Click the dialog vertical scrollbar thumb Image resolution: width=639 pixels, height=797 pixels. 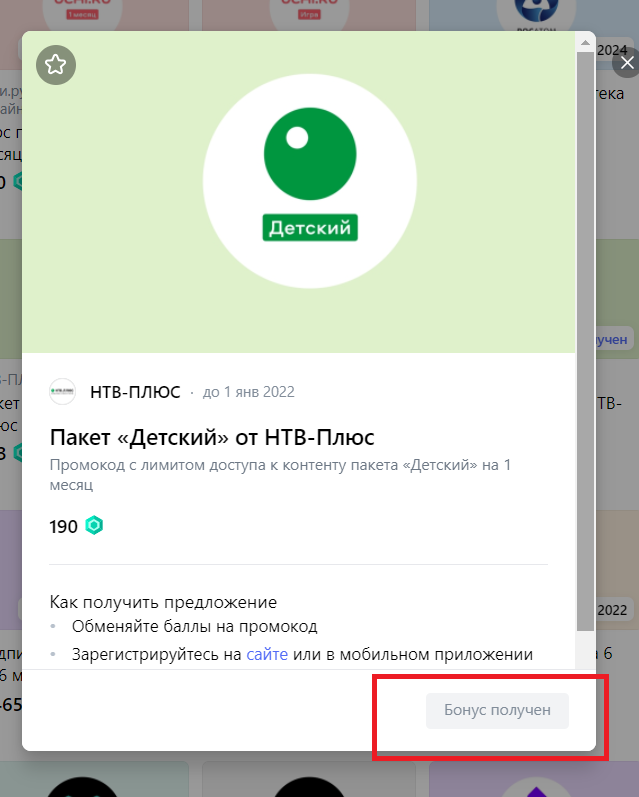pyautogui.click(x=585, y=341)
